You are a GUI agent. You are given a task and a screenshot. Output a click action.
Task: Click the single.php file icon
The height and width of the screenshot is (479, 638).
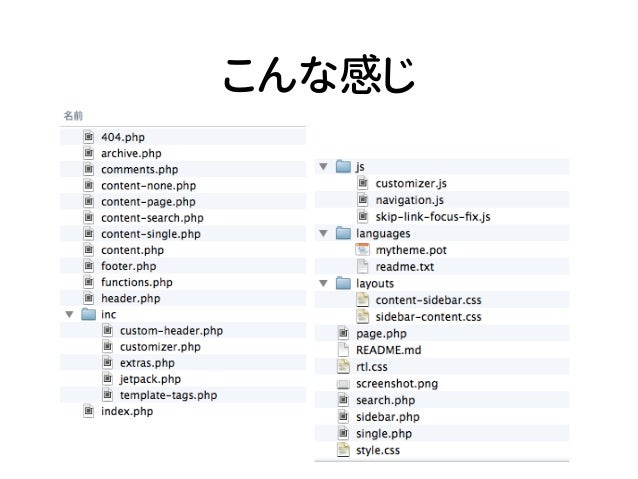coord(343,433)
